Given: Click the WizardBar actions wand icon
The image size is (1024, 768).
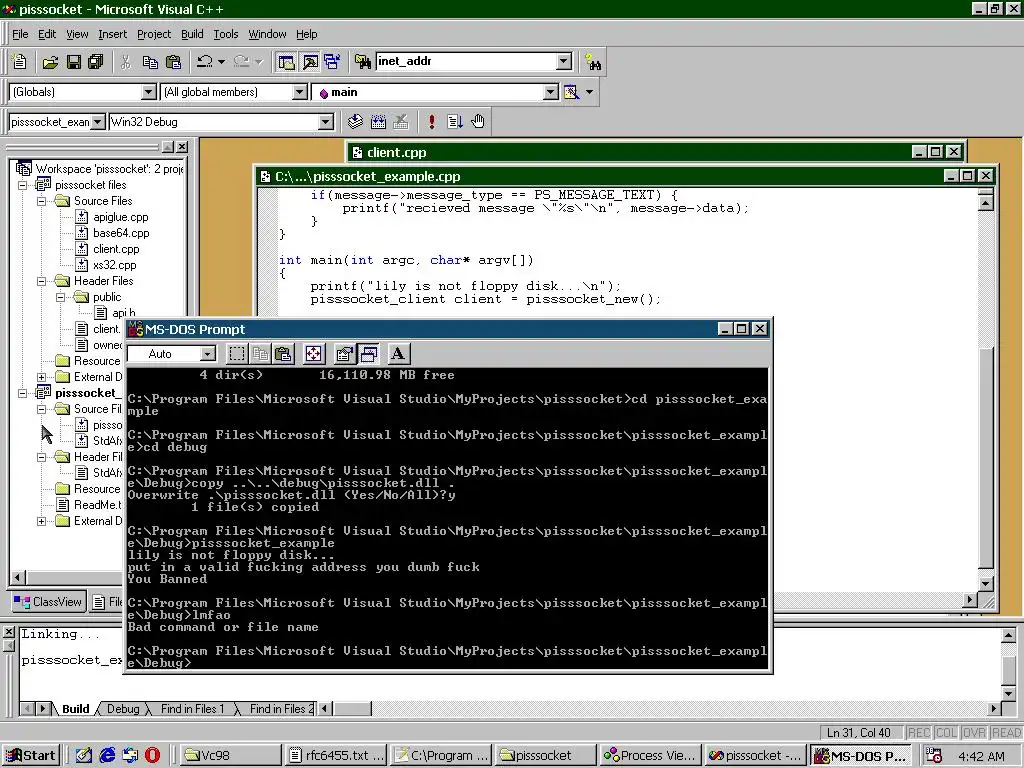Looking at the screenshot, I should [x=571, y=92].
